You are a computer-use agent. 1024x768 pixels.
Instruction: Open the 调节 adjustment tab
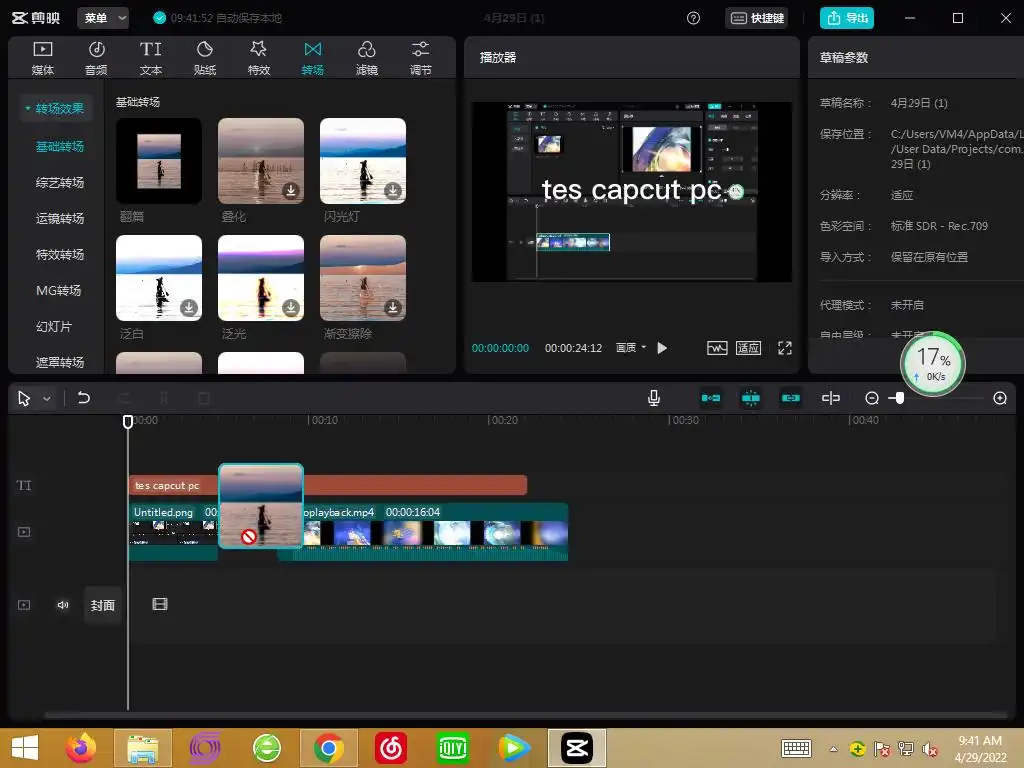point(421,57)
